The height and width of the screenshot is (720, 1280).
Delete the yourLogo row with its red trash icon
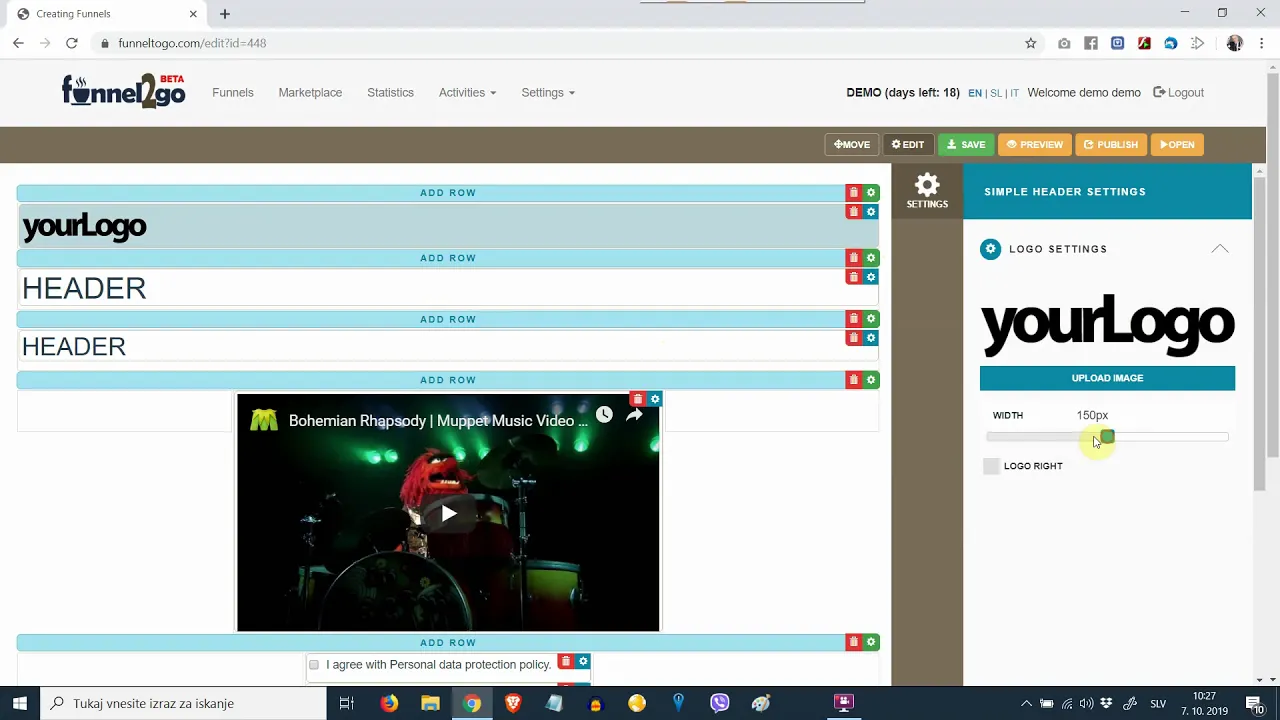[853, 212]
